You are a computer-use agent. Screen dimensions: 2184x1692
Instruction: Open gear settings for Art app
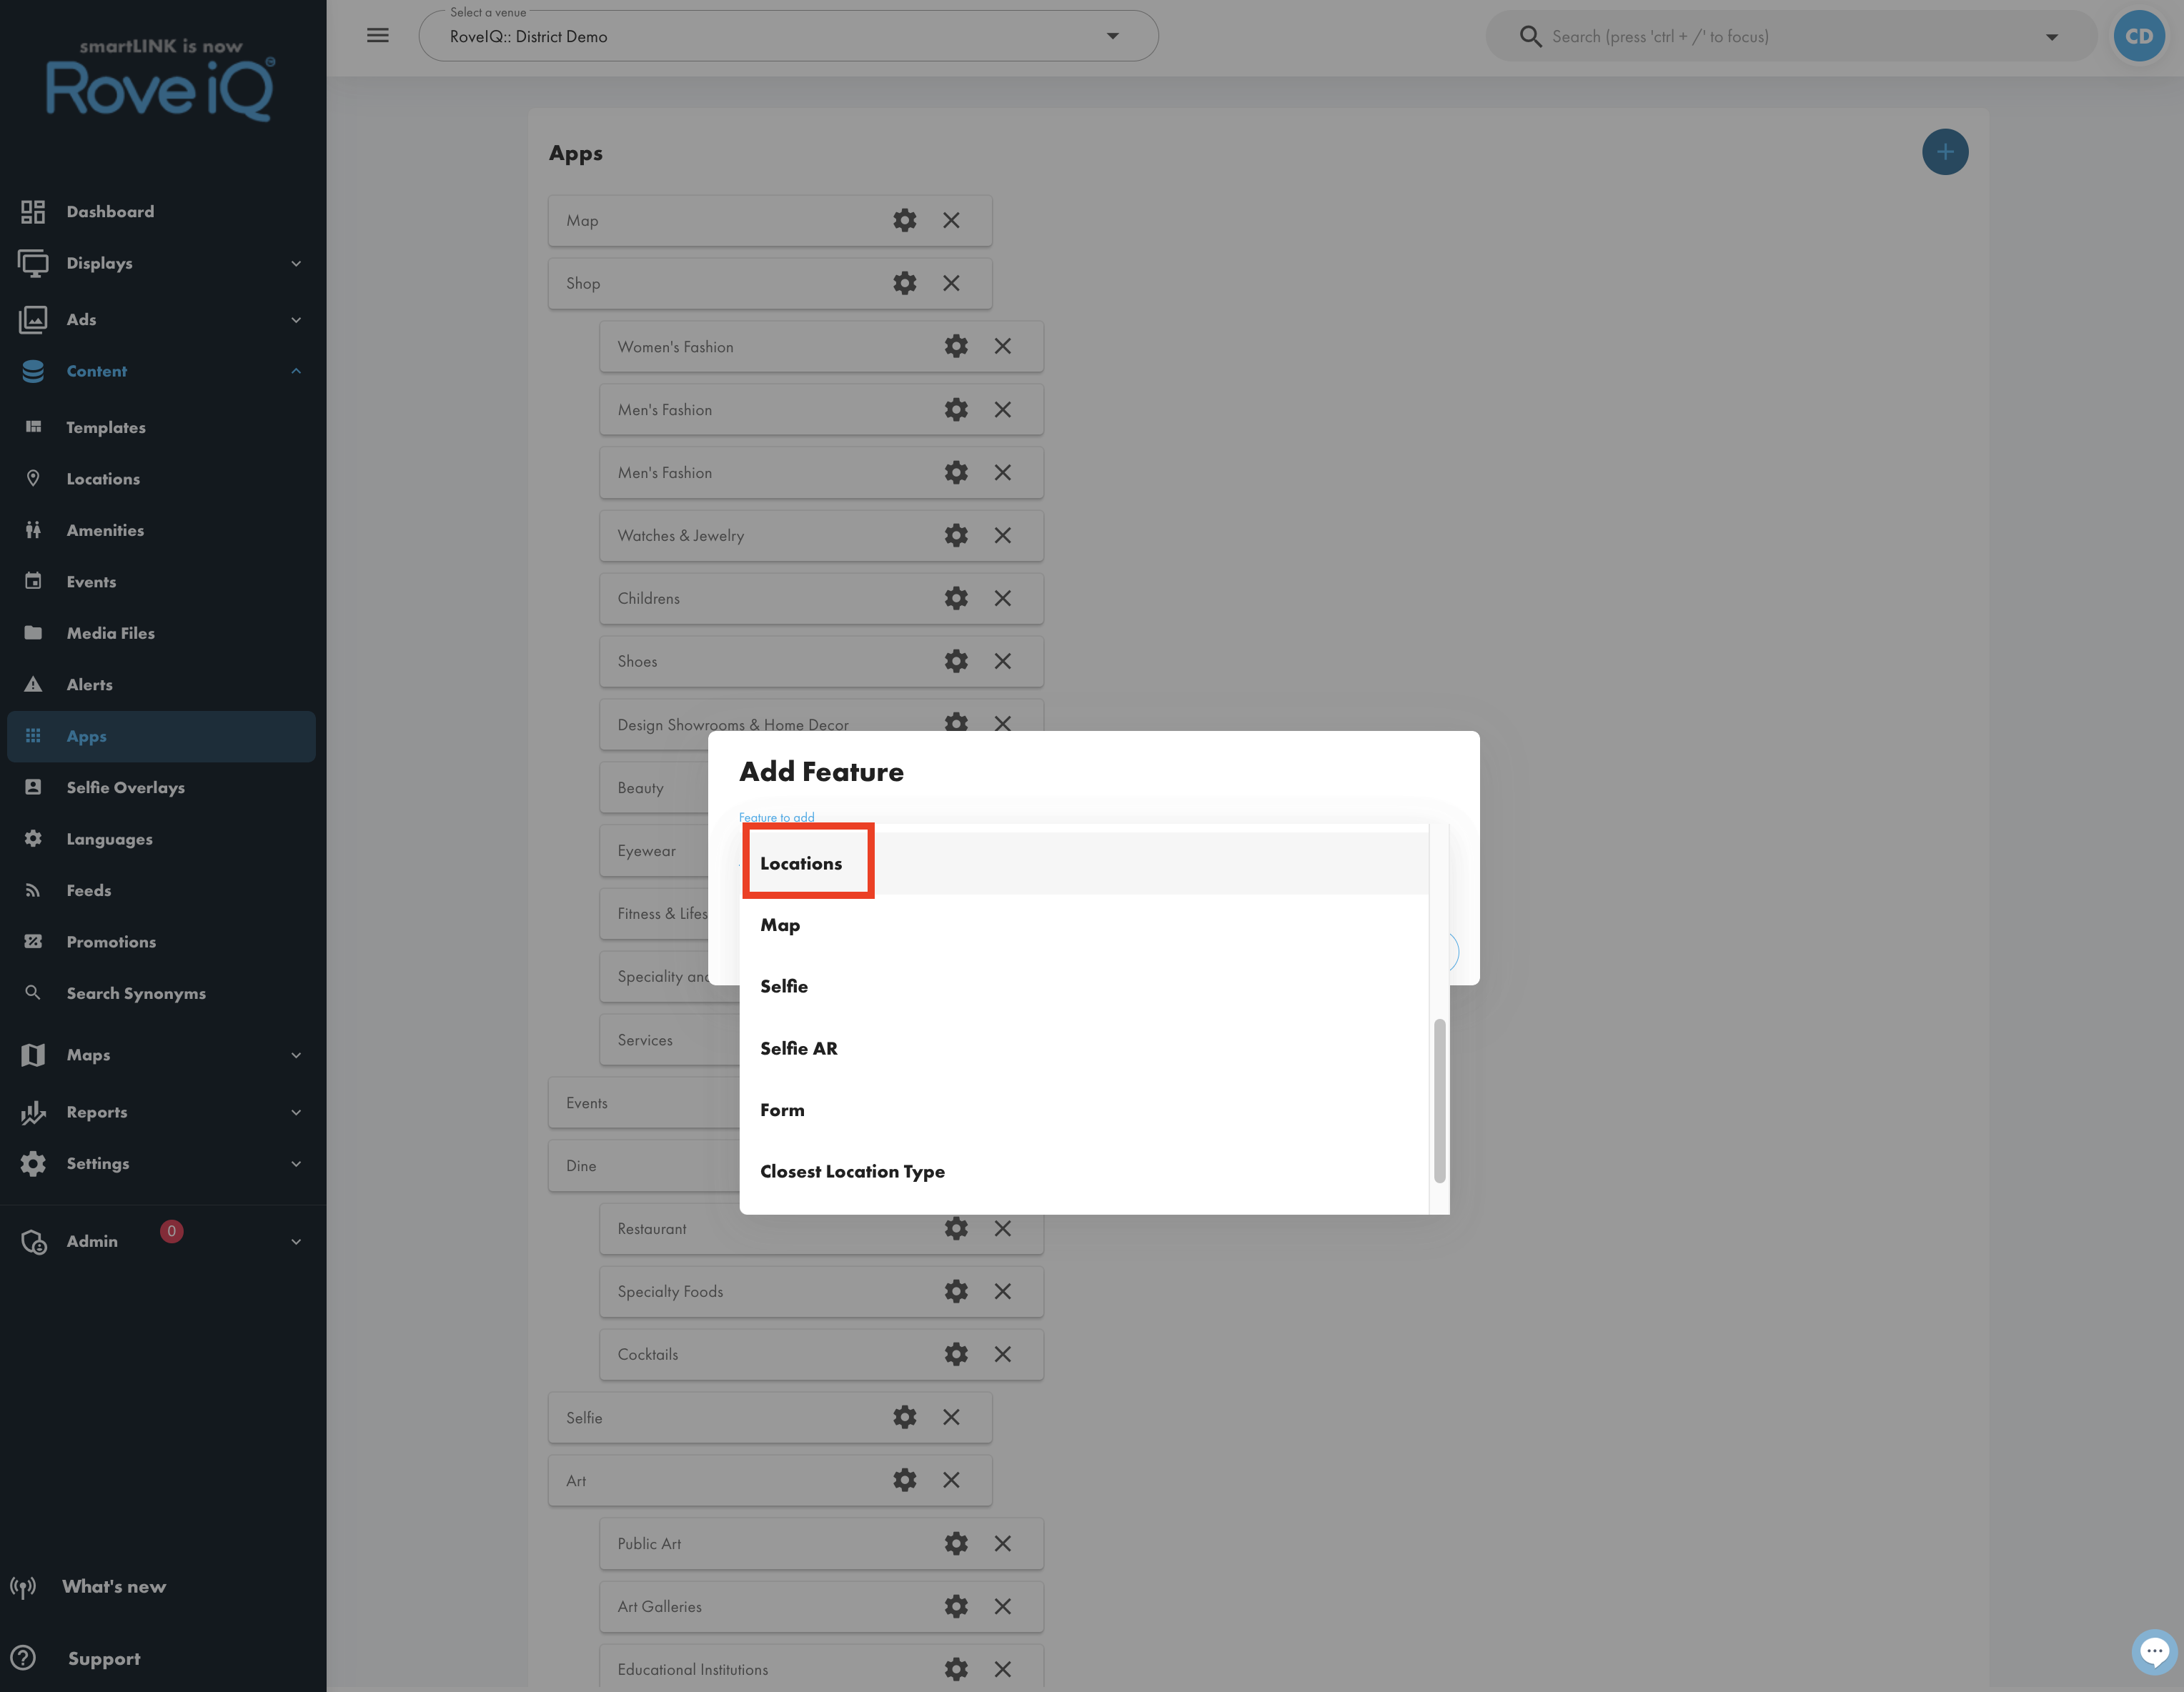904,1480
